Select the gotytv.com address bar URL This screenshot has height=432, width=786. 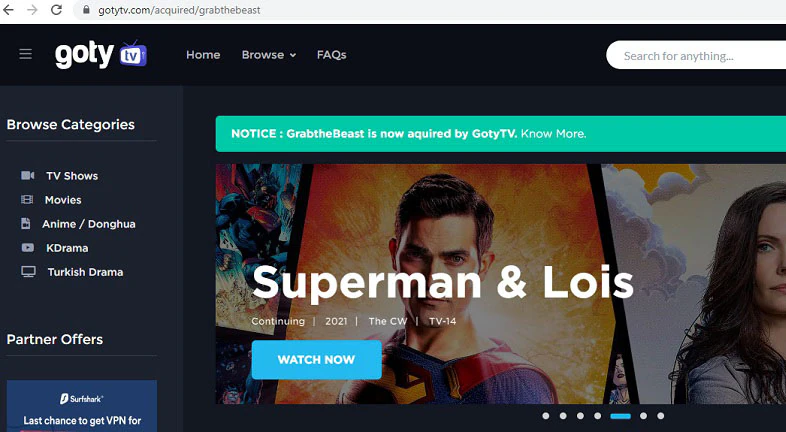coord(179,10)
